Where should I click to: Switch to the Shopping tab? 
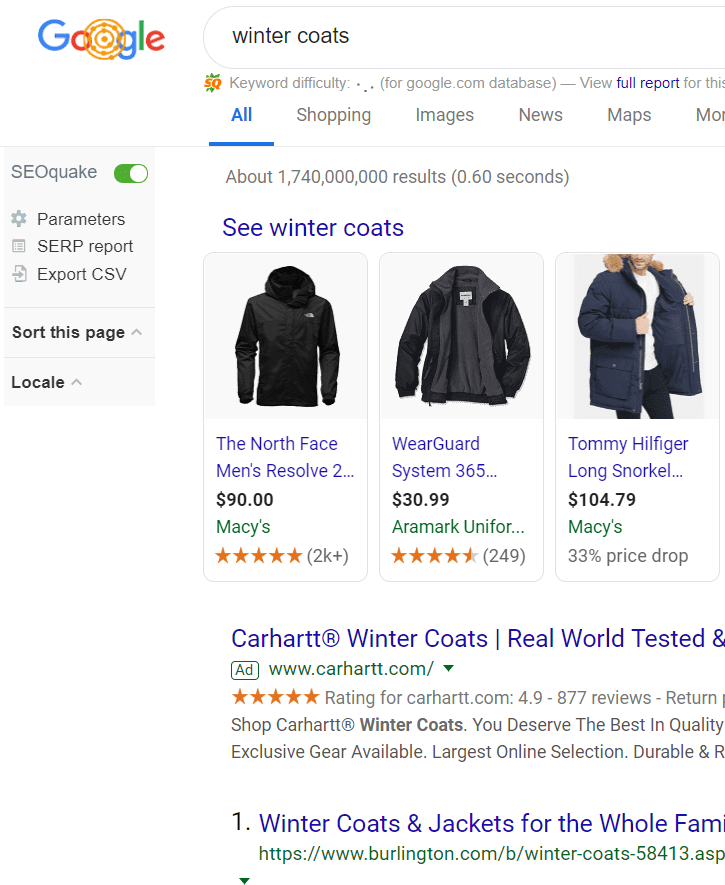tap(333, 115)
